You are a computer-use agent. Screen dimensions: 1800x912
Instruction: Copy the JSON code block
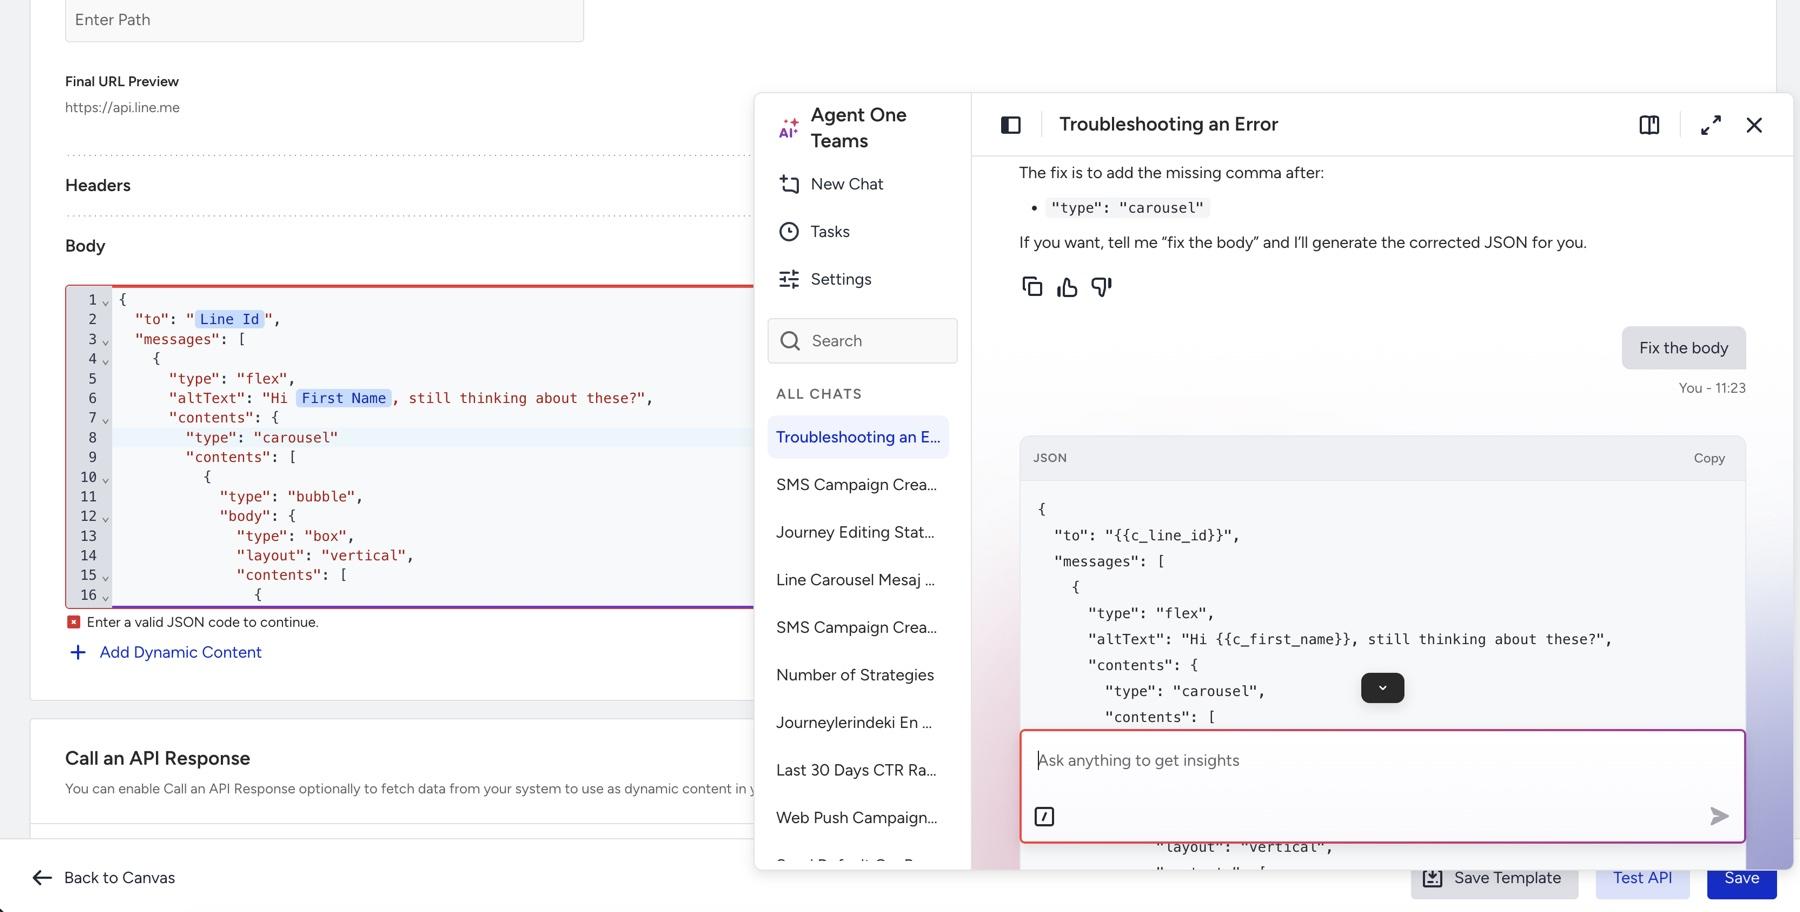(x=1709, y=458)
